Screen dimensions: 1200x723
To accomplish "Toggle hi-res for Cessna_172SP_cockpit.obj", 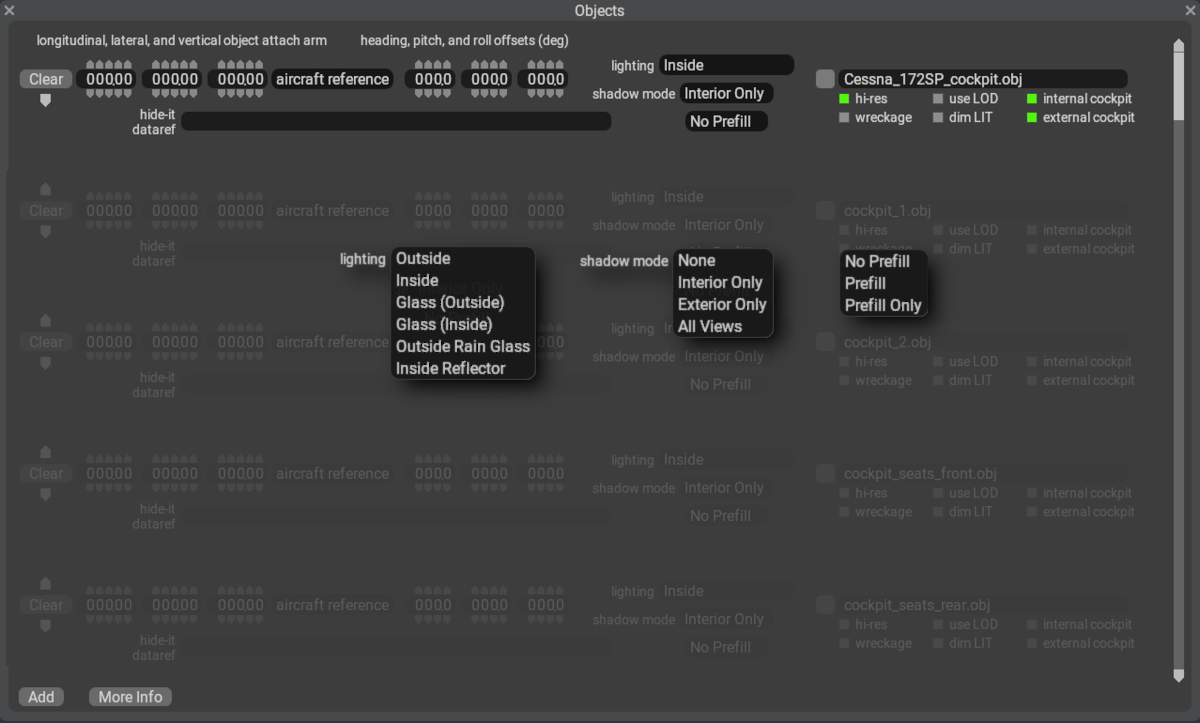I will (844, 99).
